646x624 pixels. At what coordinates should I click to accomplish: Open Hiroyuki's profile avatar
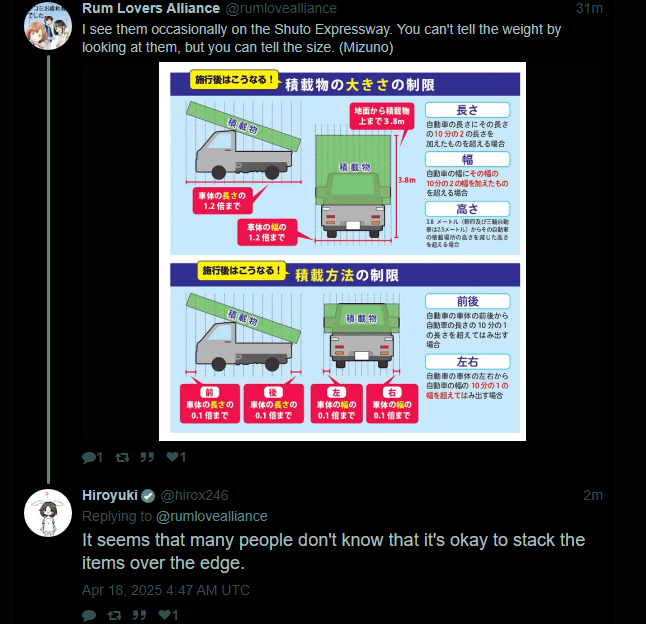click(x=47, y=513)
